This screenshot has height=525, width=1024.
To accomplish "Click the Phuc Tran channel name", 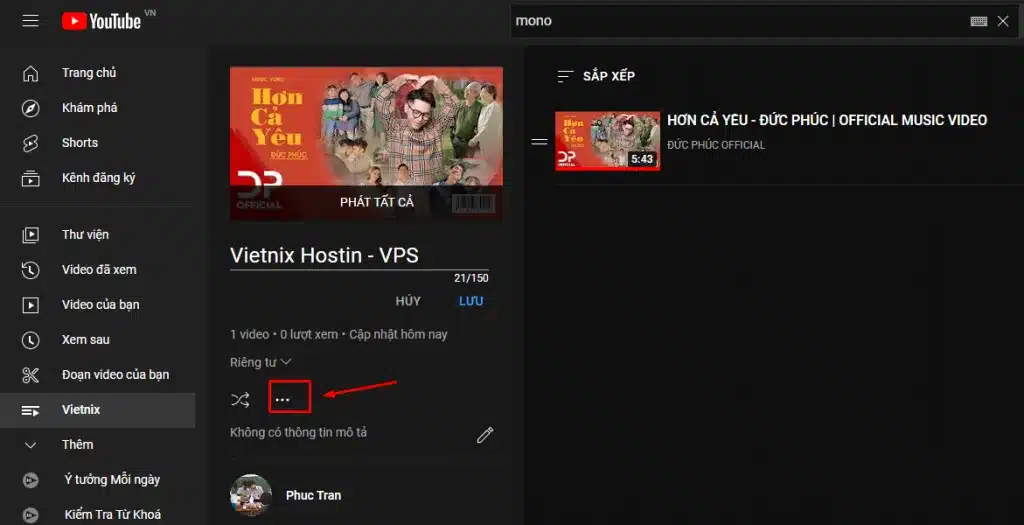I will tap(313, 496).
